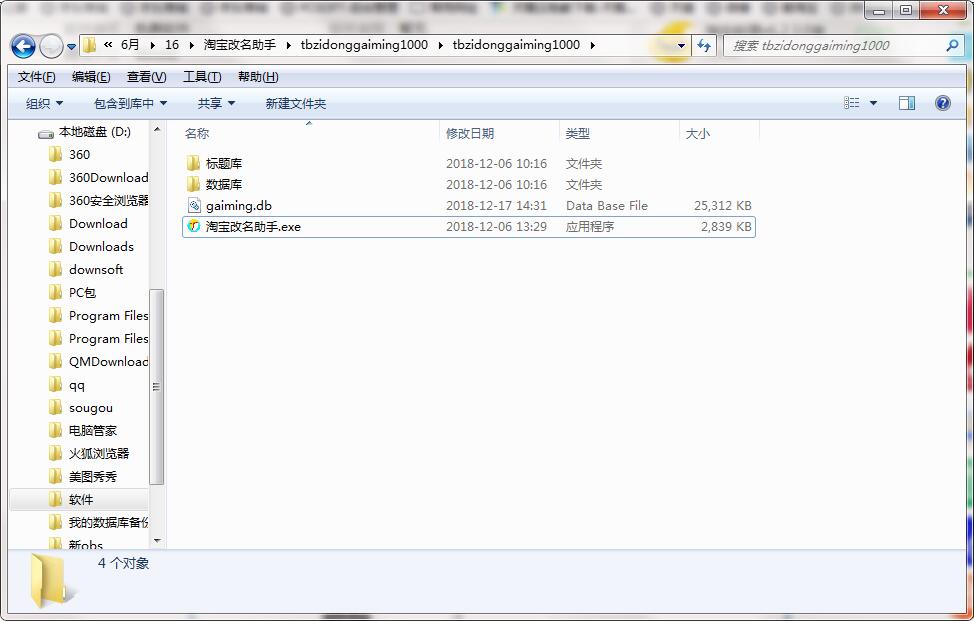
Task: Select the sougou folder in the tree
Action: click(91, 407)
